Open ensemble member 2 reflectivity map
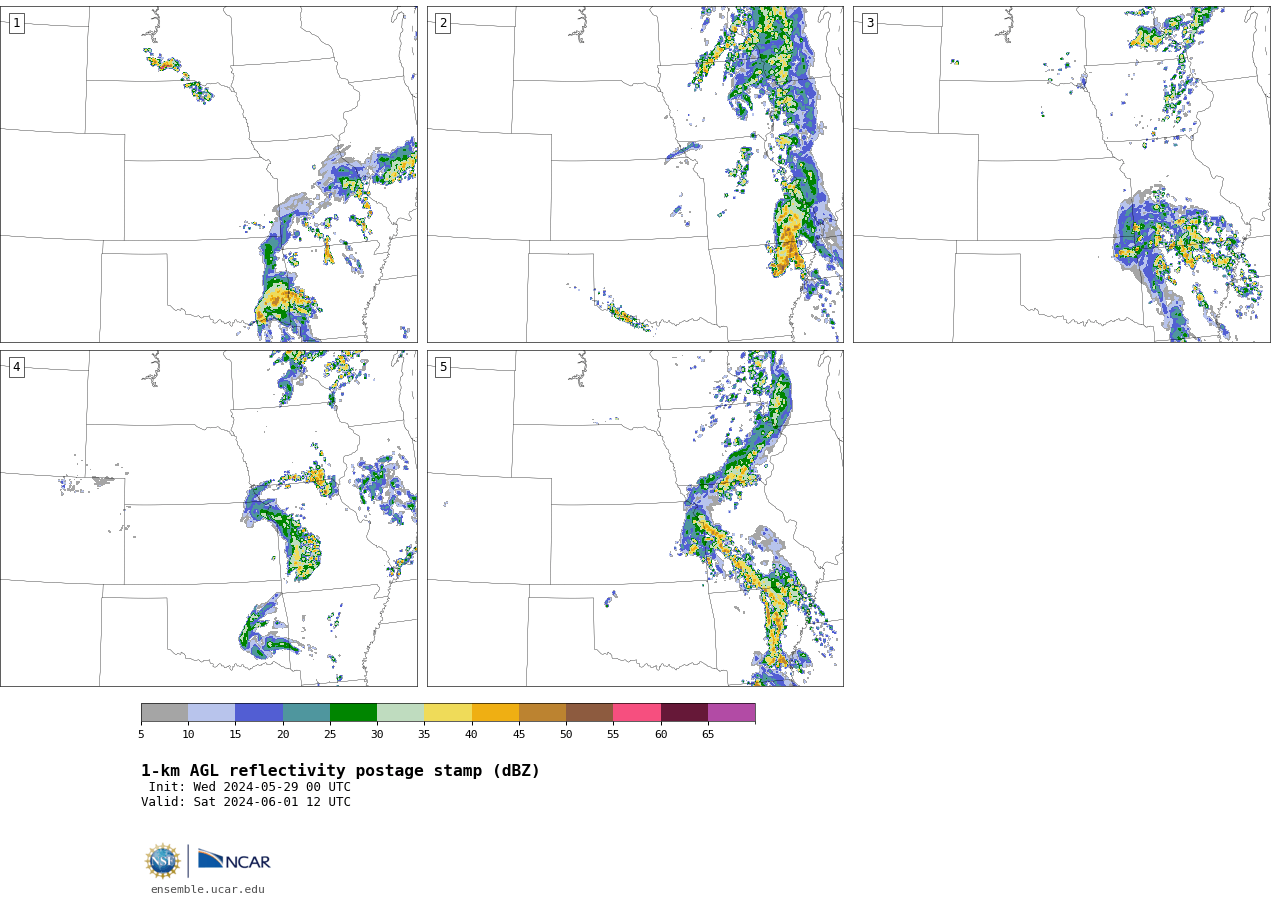The width and height of the screenshot is (1280, 901). tap(635, 174)
